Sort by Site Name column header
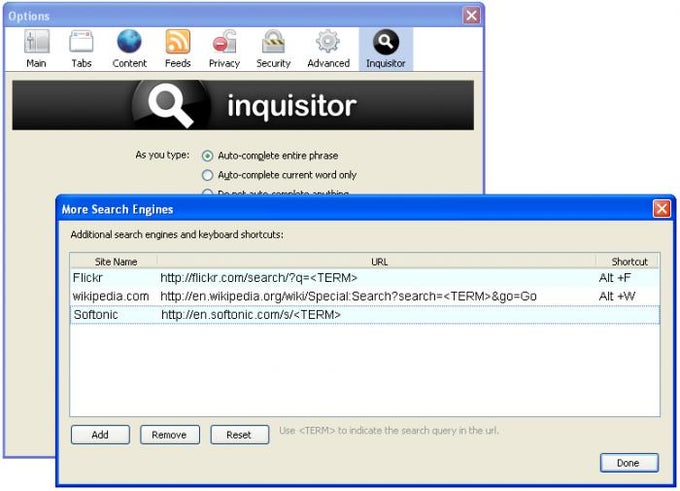 click(x=114, y=262)
